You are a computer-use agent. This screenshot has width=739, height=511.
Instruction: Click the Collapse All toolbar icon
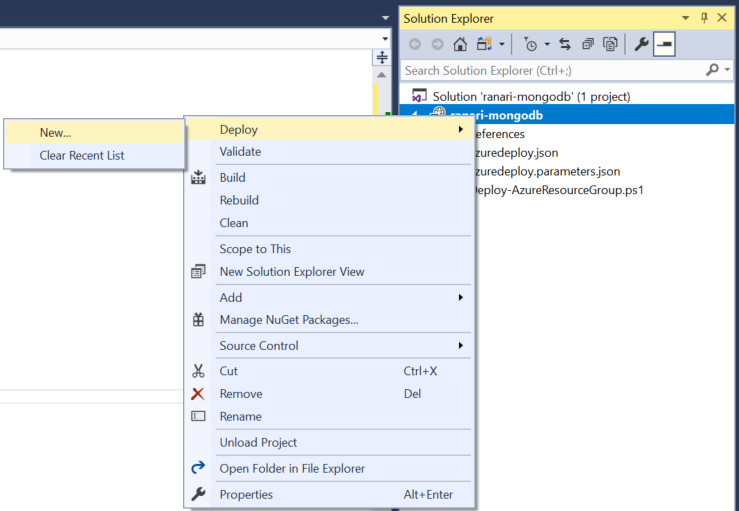point(587,44)
